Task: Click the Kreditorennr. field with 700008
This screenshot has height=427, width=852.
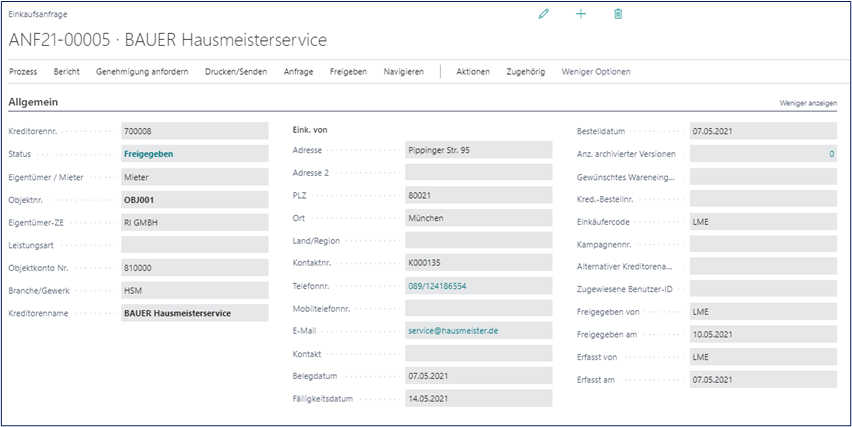Action: coord(194,131)
